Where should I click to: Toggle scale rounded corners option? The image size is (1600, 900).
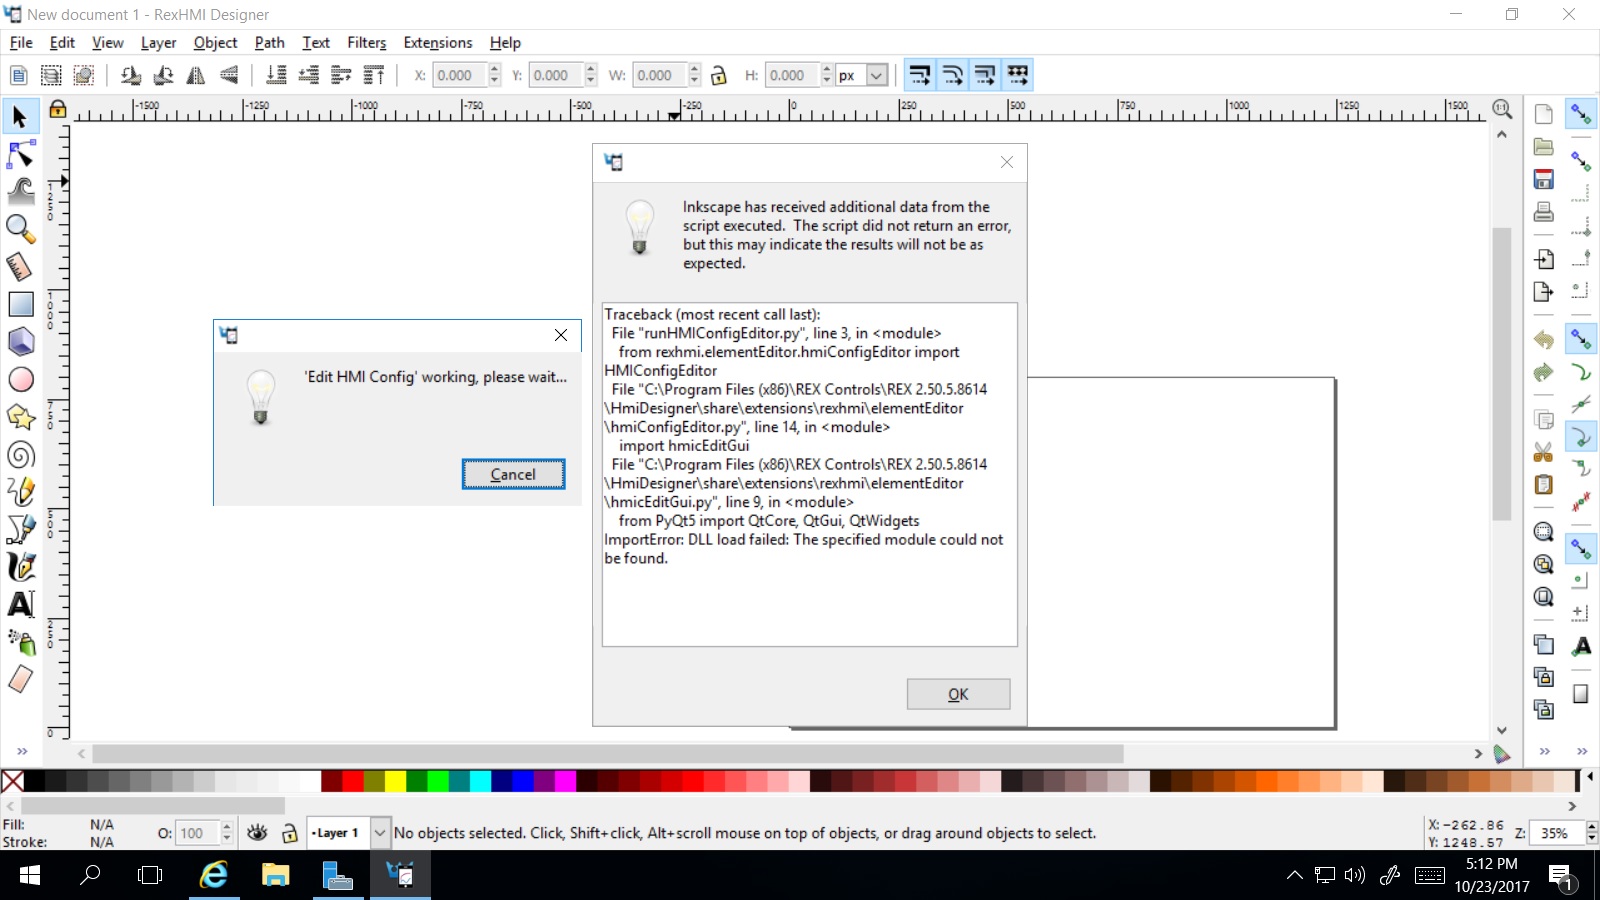pyautogui.click(x=952, y=75)
